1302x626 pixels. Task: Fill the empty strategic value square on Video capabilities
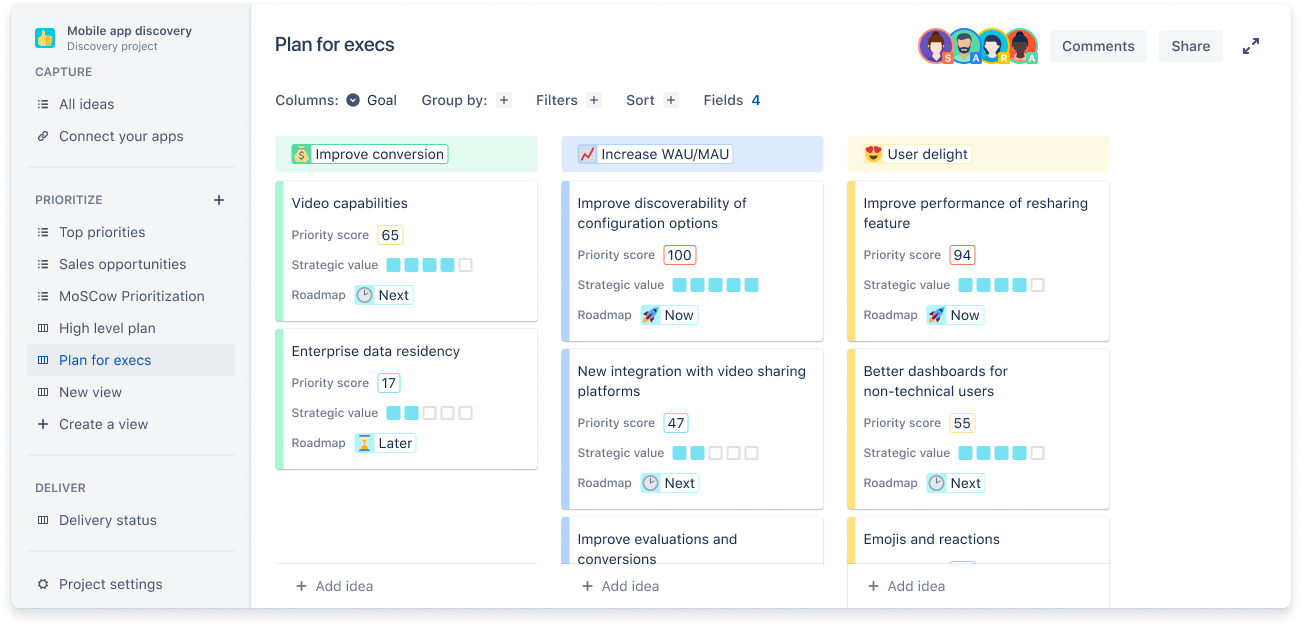(465, 264)
